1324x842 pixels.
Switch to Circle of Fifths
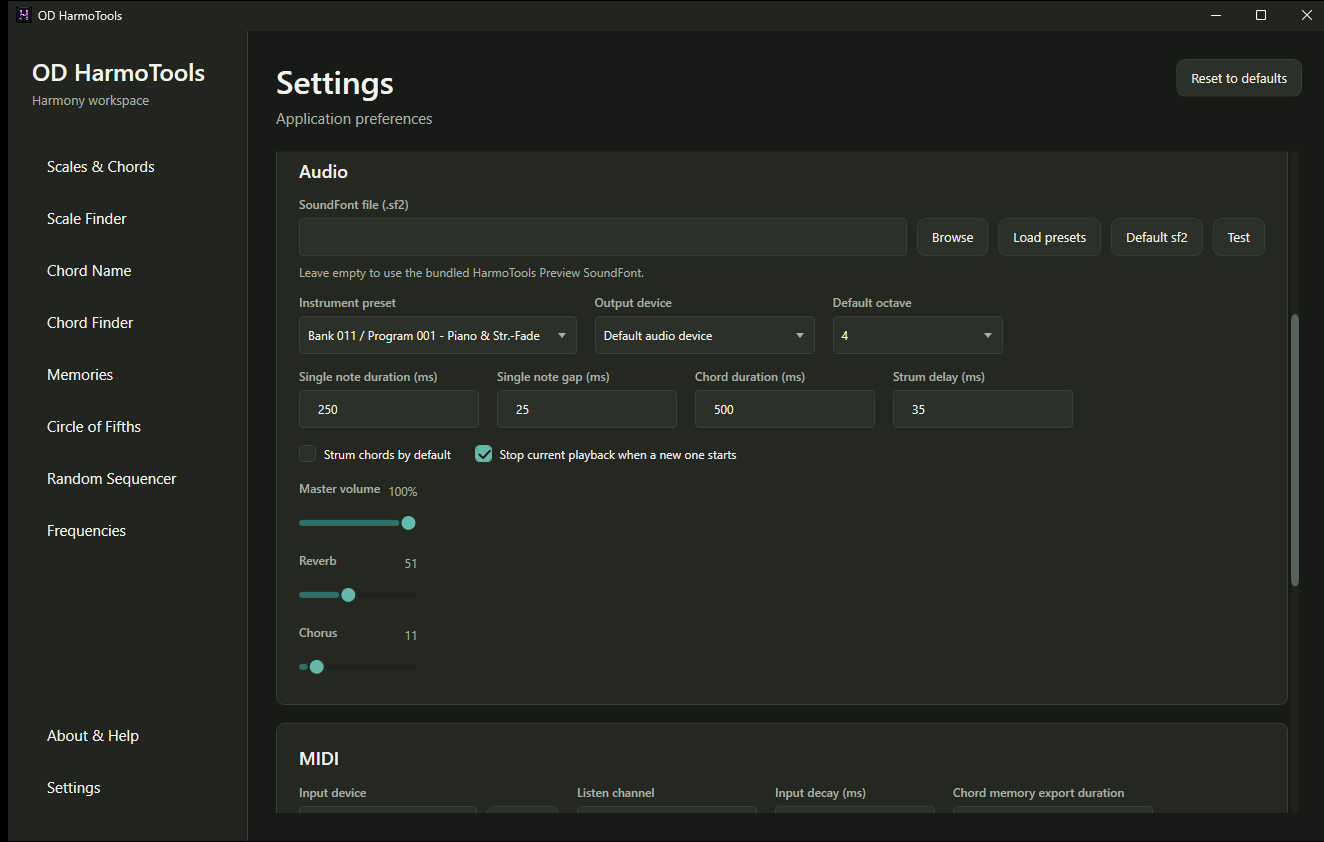(94, 427)
